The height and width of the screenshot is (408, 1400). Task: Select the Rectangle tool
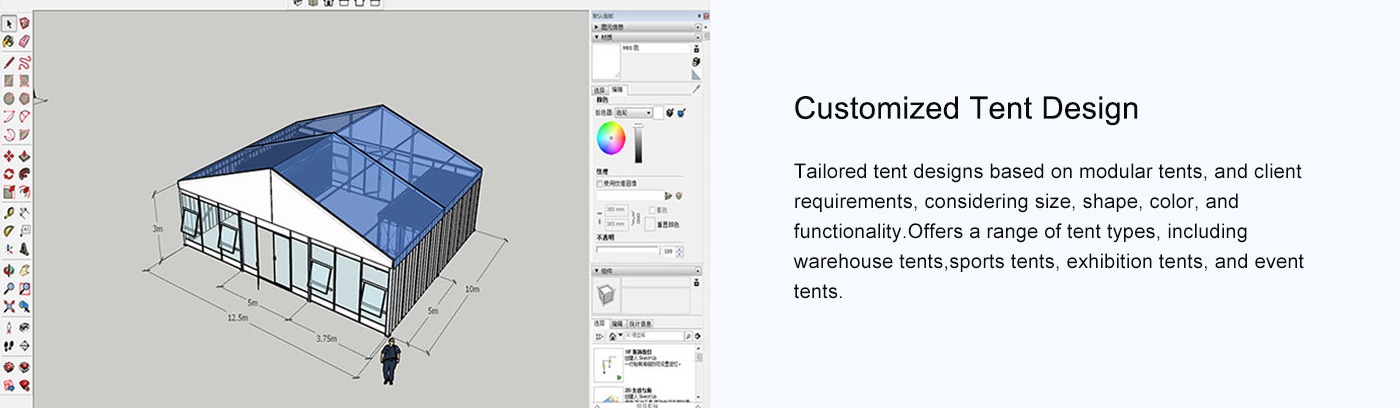[x=9, y=80]
